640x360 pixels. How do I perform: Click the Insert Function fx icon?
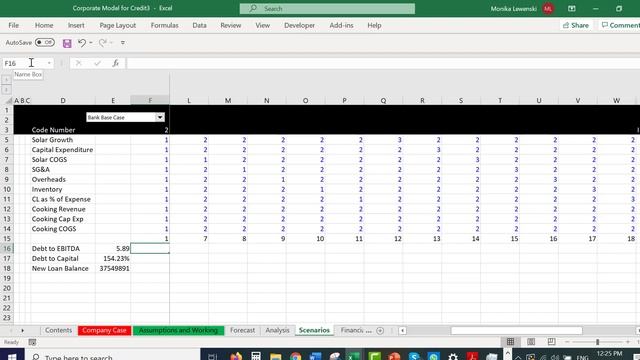(x=116, y=63)
